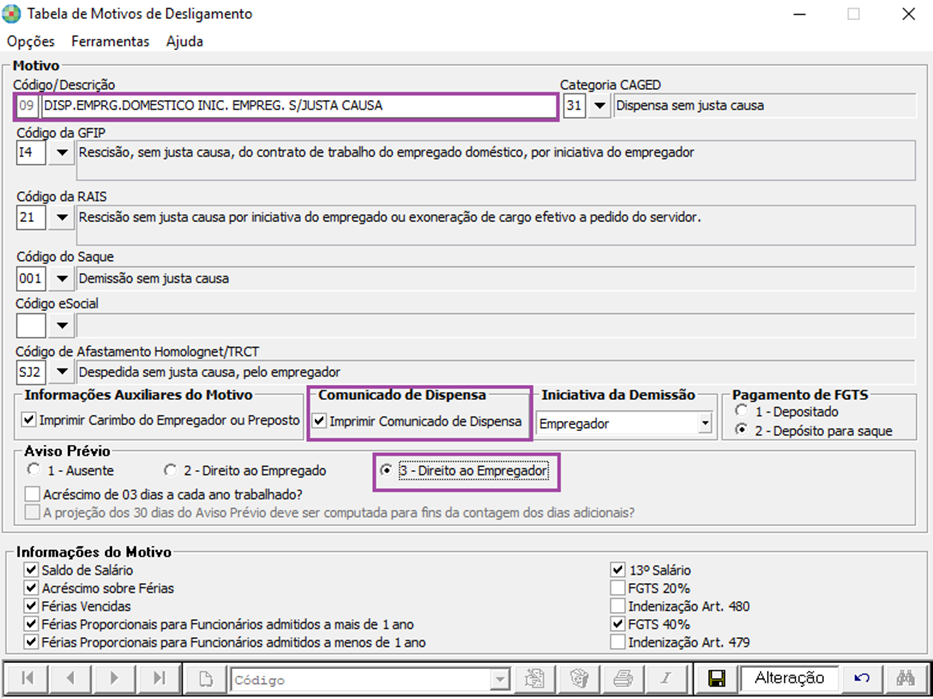Go to the previous record
Image resolution: width=933 pixels, height=699 pixels.
(71, 678)
